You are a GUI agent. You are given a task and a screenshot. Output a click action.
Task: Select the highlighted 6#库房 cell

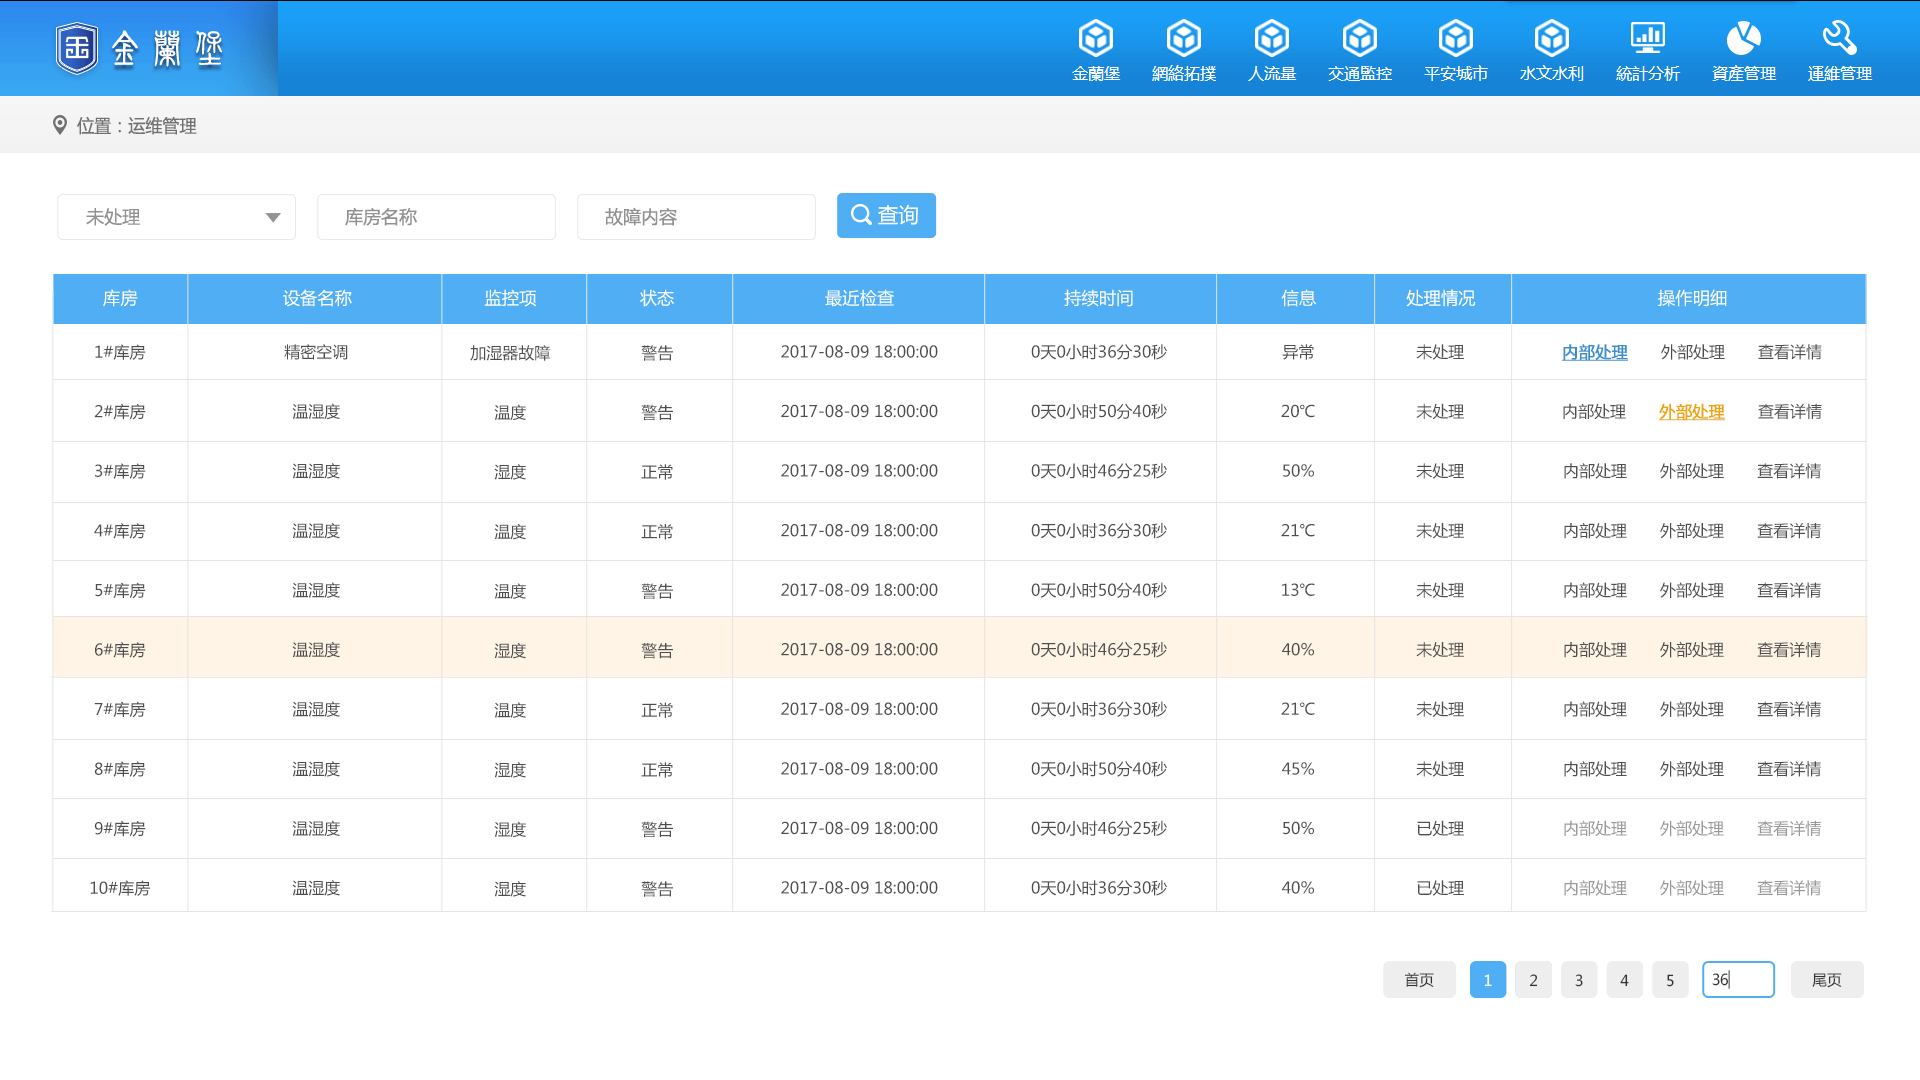coord(120,650)
